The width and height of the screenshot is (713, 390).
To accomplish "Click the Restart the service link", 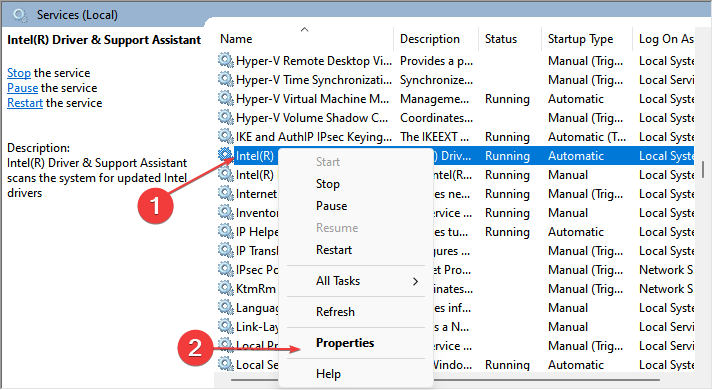I will [x=25, y=103].
